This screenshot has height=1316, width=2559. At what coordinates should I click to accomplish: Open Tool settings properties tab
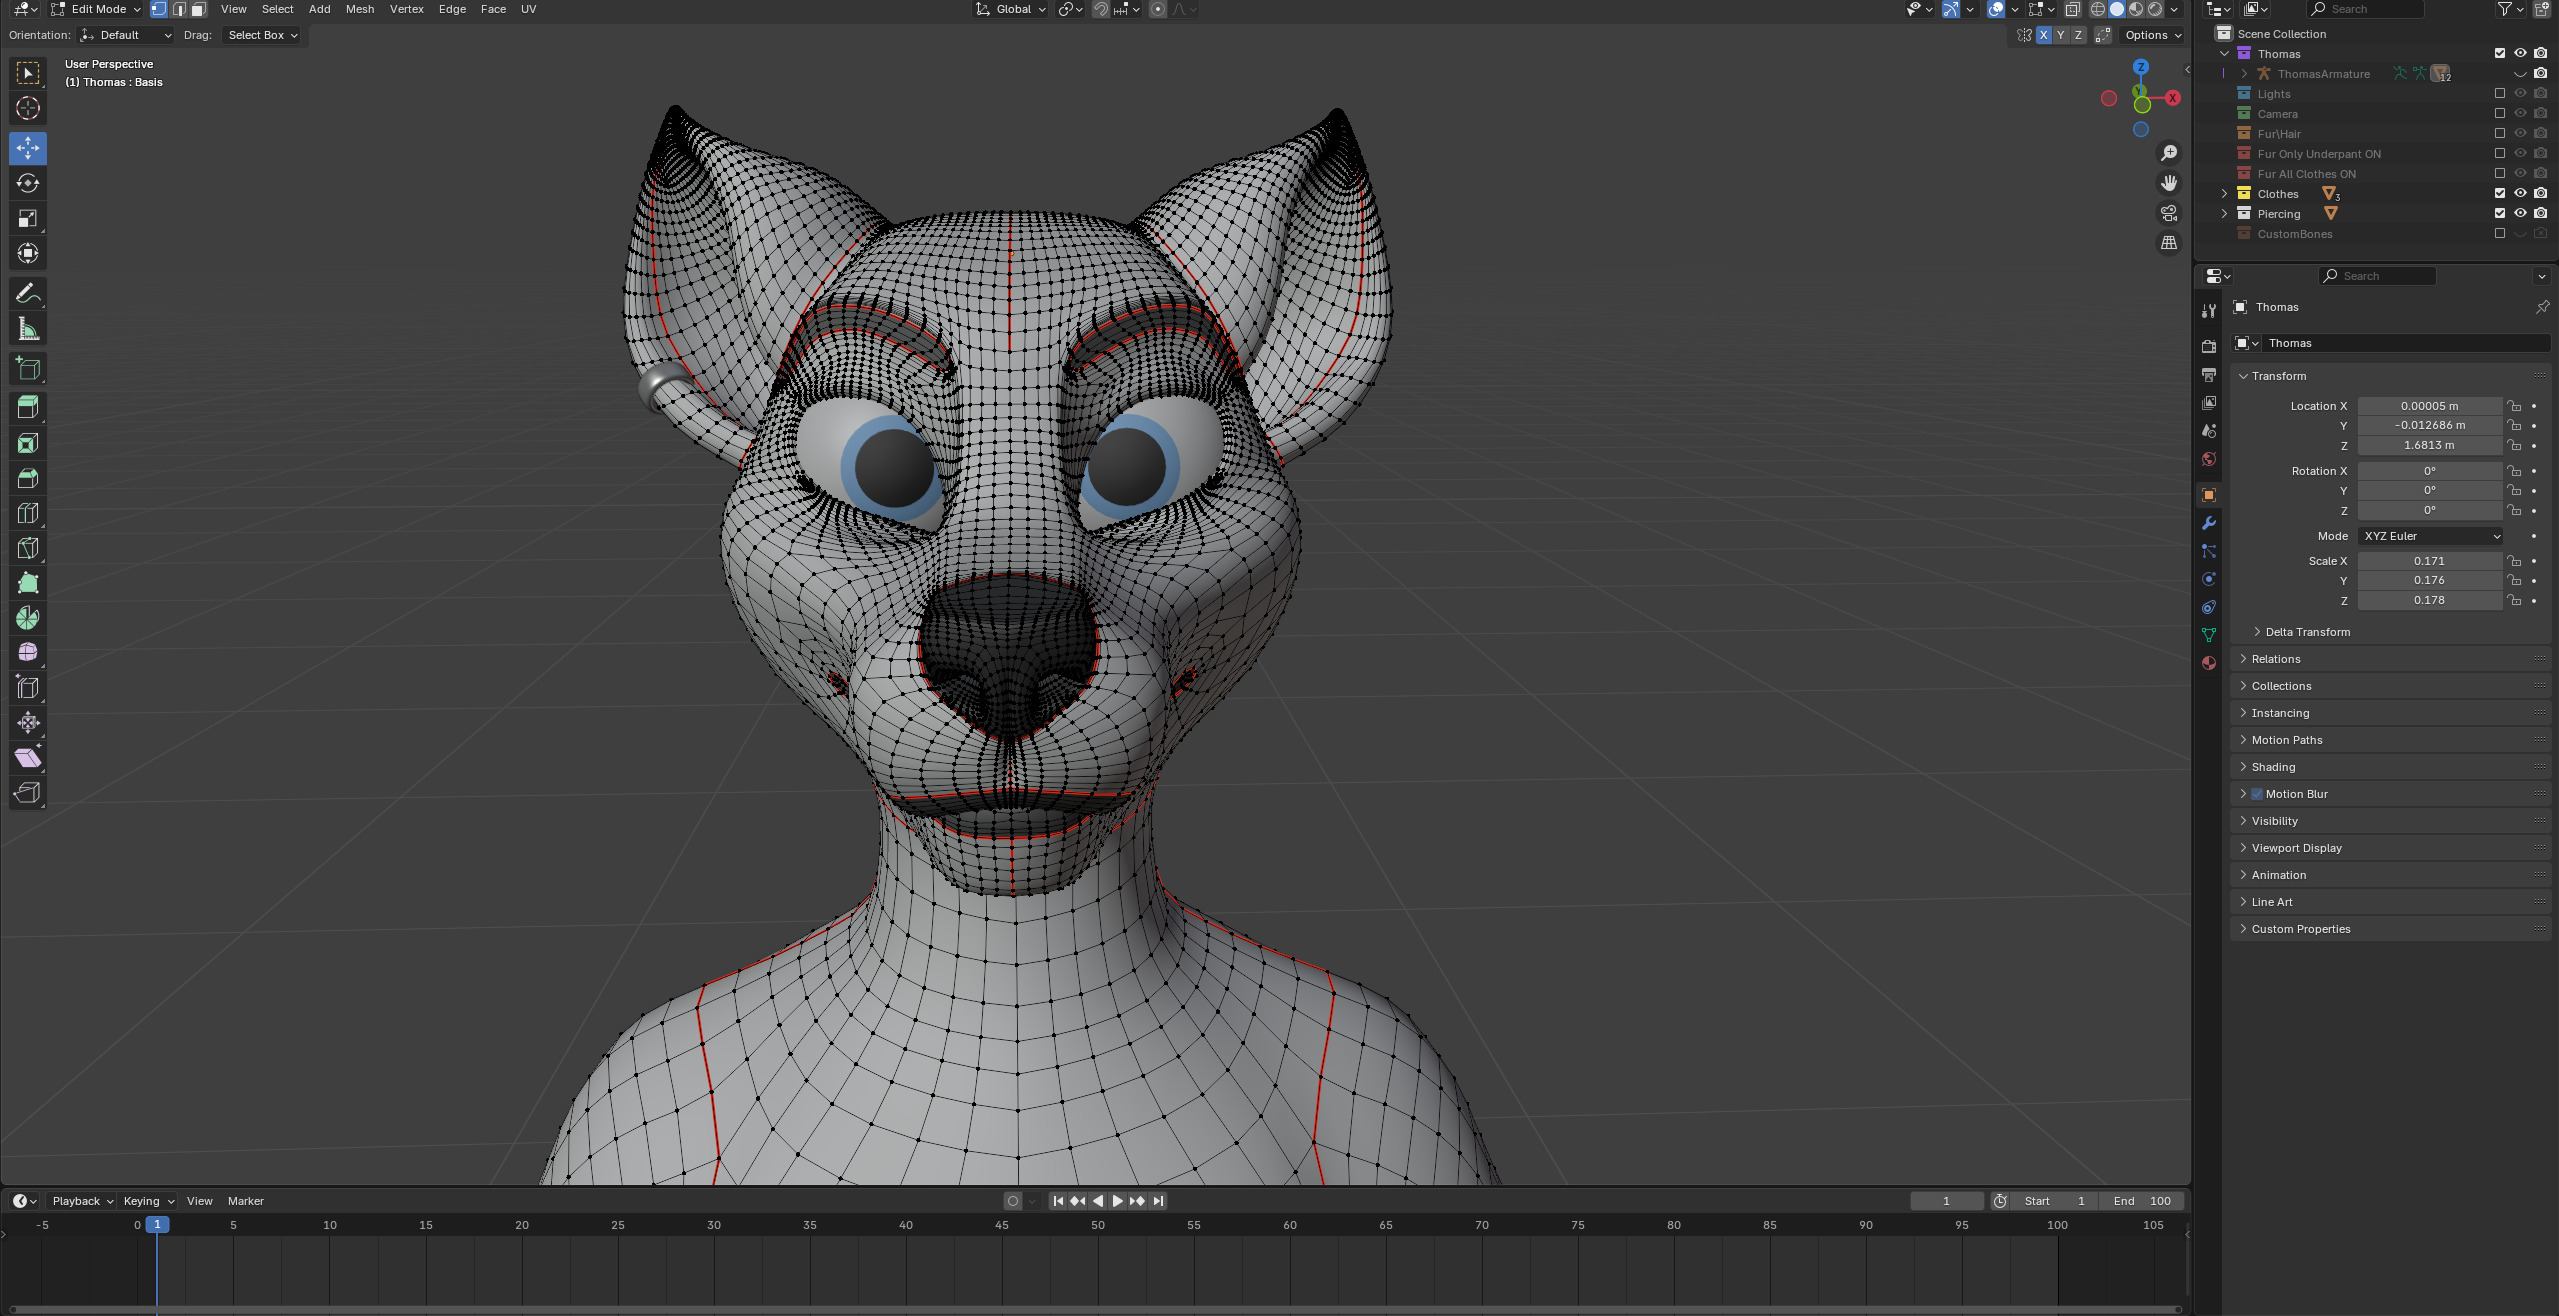2209,311
